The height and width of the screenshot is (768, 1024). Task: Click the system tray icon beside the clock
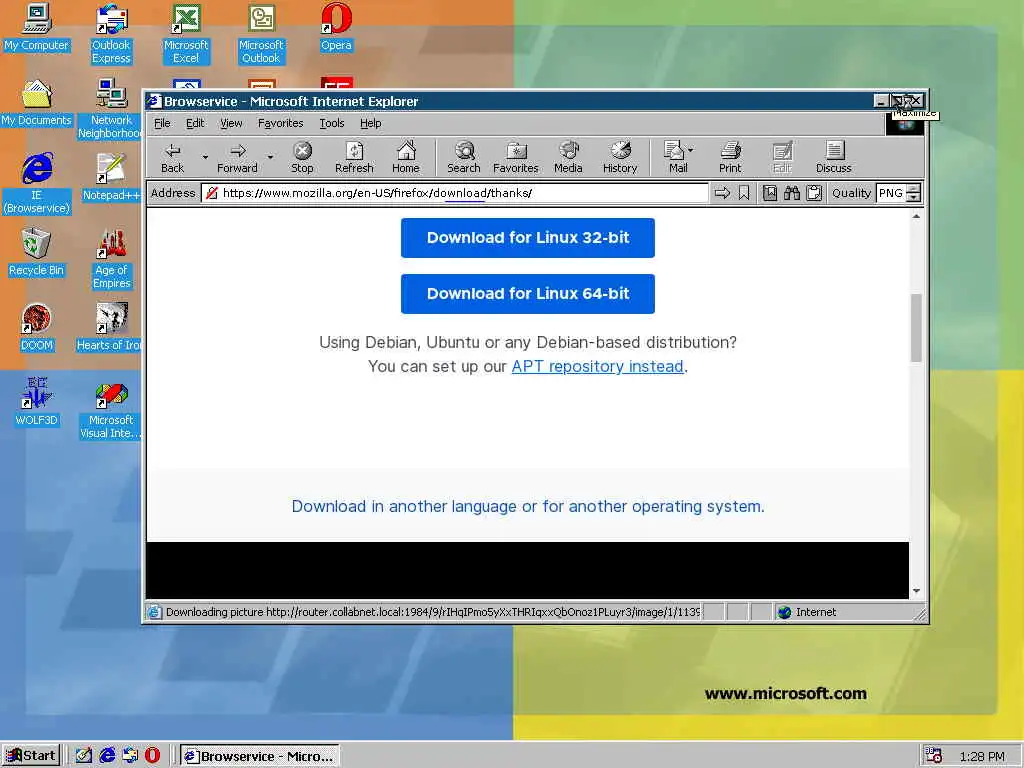point(934,756)
